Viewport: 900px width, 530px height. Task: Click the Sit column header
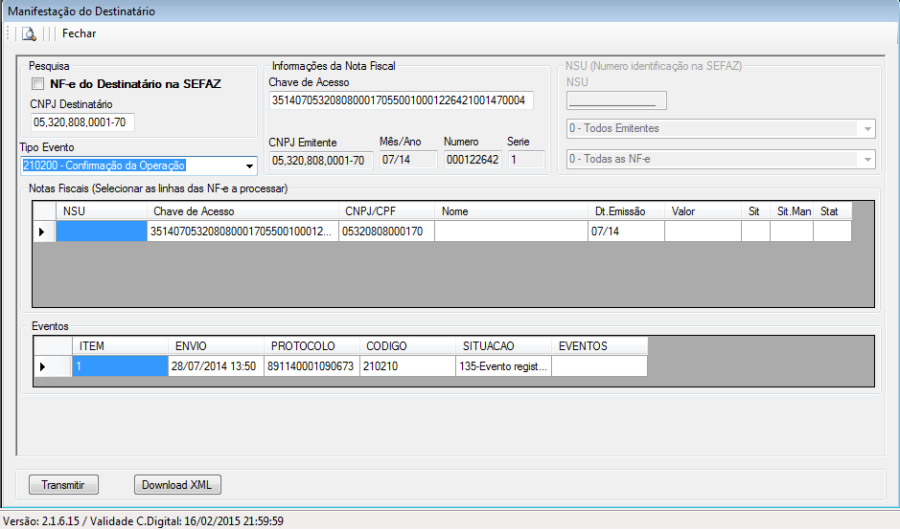pos(756,211)
